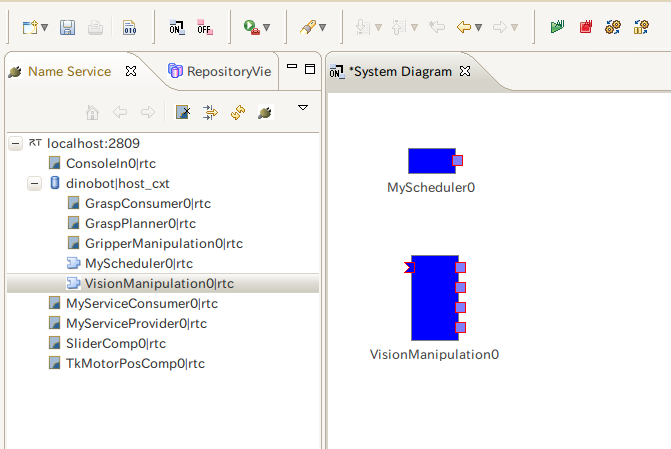Open online system editor with the ON icon
671x449 pixels.
coord(177,27)
